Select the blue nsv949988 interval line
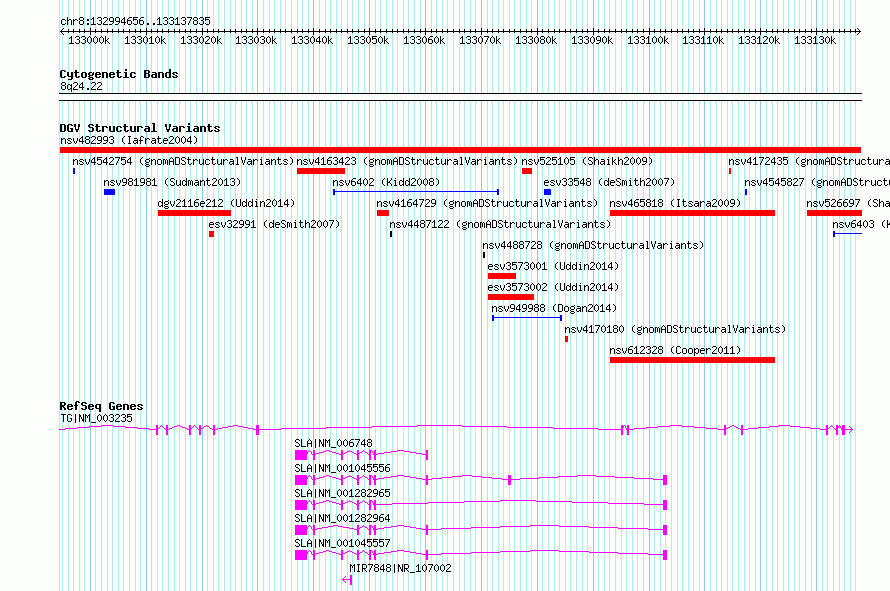The height and width of the screenshot is (591, 890). point(527,318)
